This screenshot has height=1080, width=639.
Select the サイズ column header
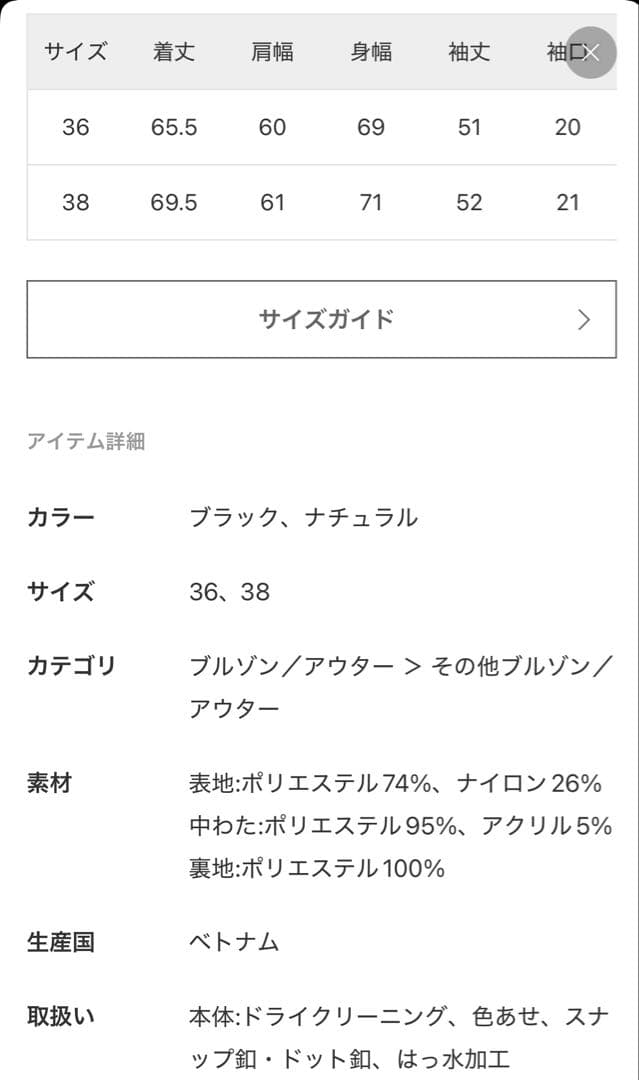pyautogui.click(x=75, y=53)
